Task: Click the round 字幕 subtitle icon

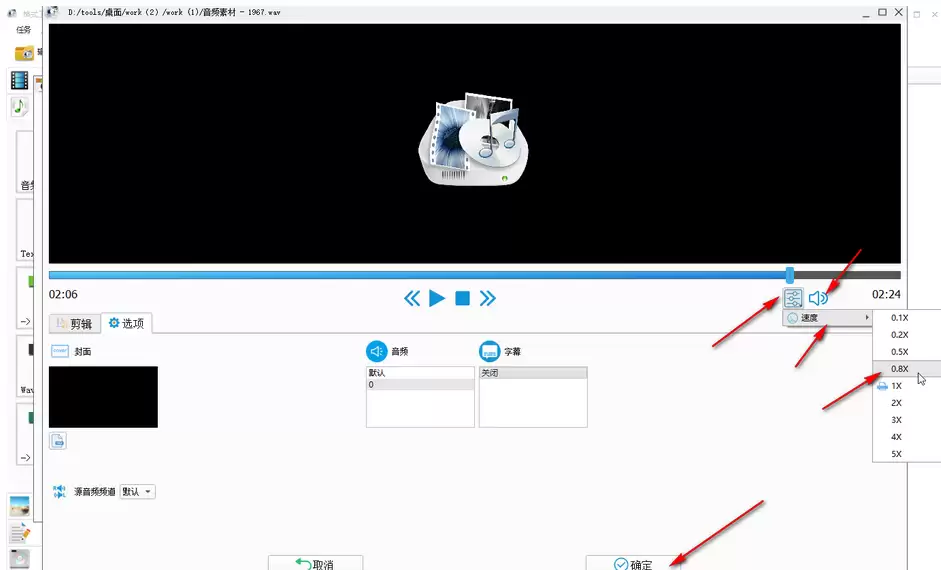Action: (490, 352)
